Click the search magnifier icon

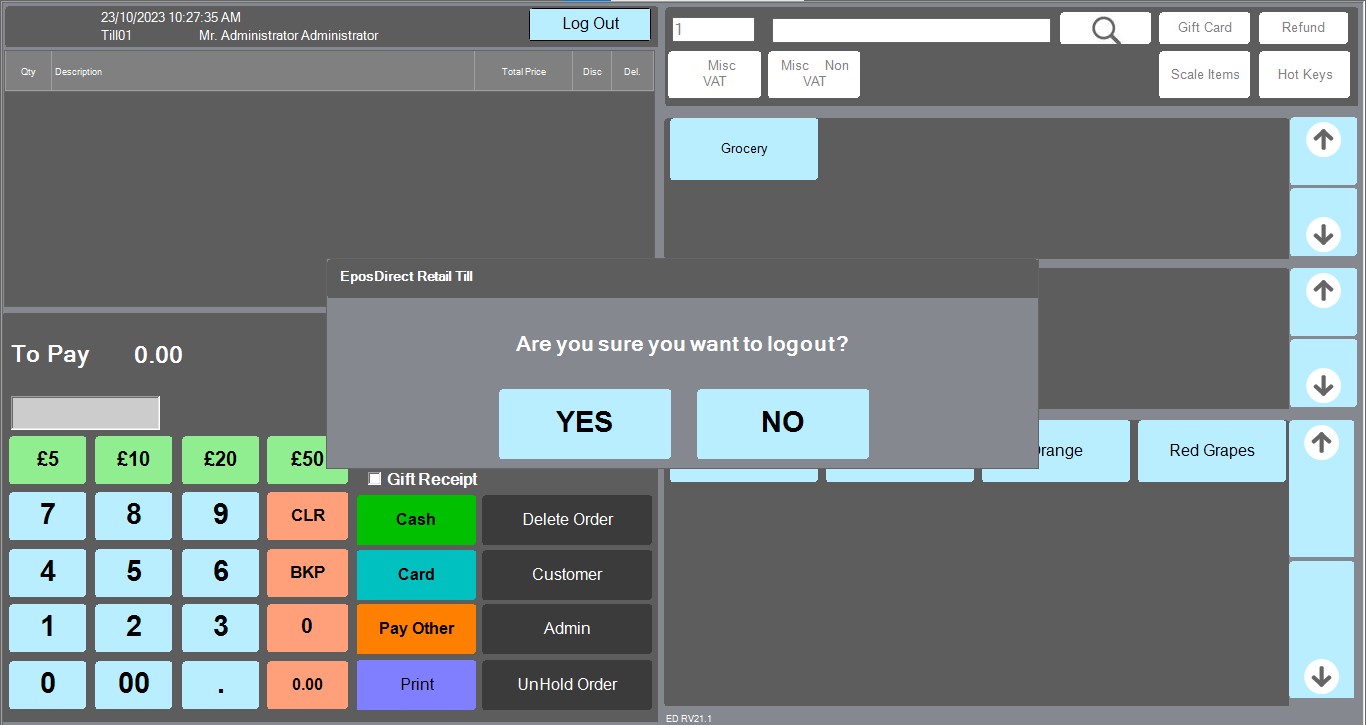[1104, 28]
